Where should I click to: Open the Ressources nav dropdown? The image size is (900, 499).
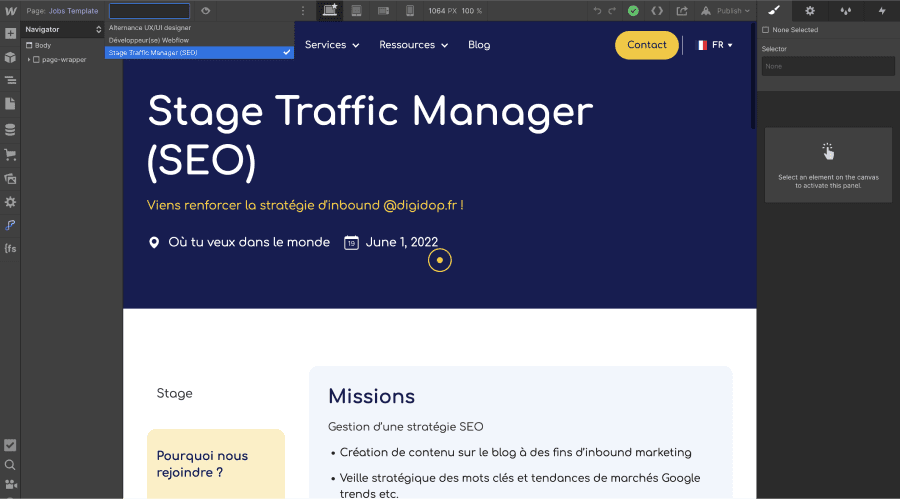[x=413, y=45]
